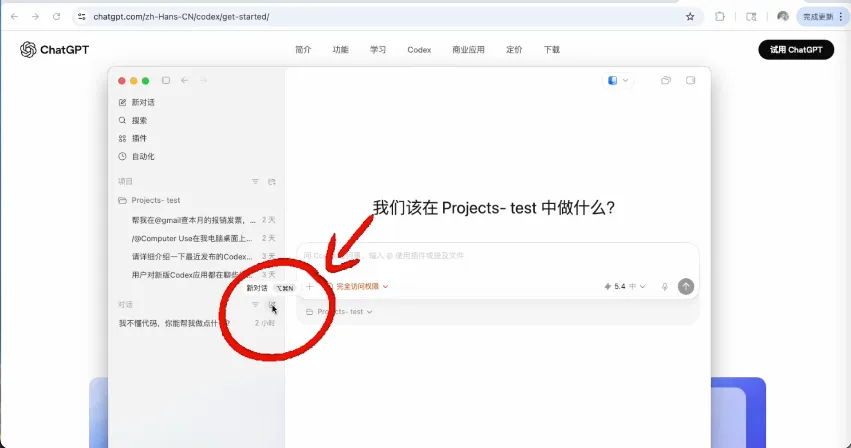The height and width of the screenshot is (448, 851).
Task: Click the Codex message input field
Action: tap(497, 256)
